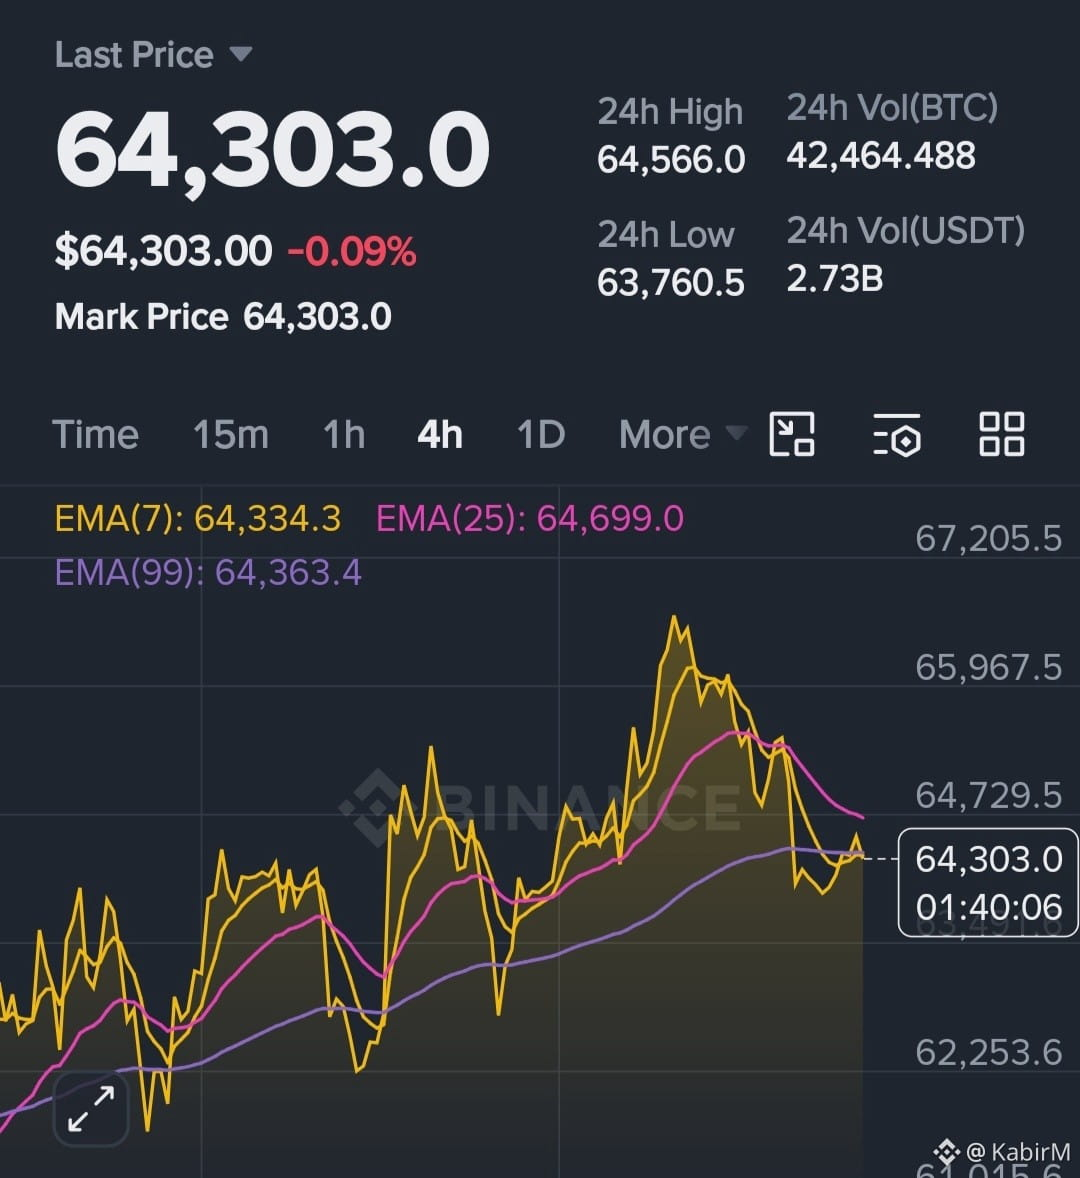
Task: Click the current price tag with countdown 01:40:06
Action: (x=988, y=883)
